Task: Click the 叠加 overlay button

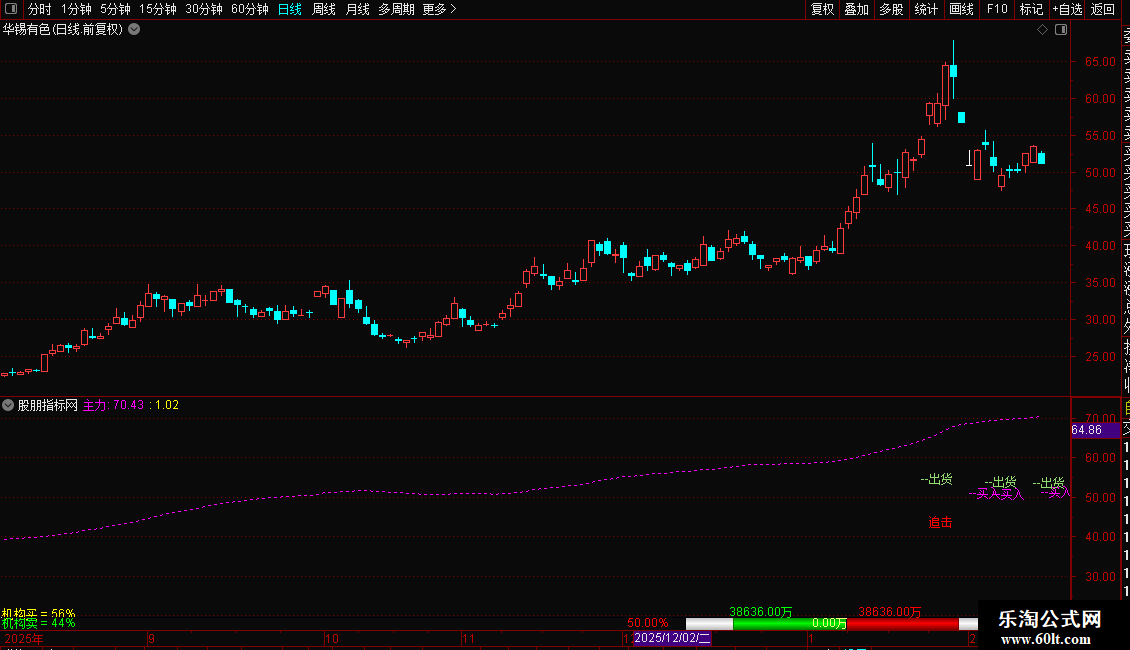Action: point(857,9)
